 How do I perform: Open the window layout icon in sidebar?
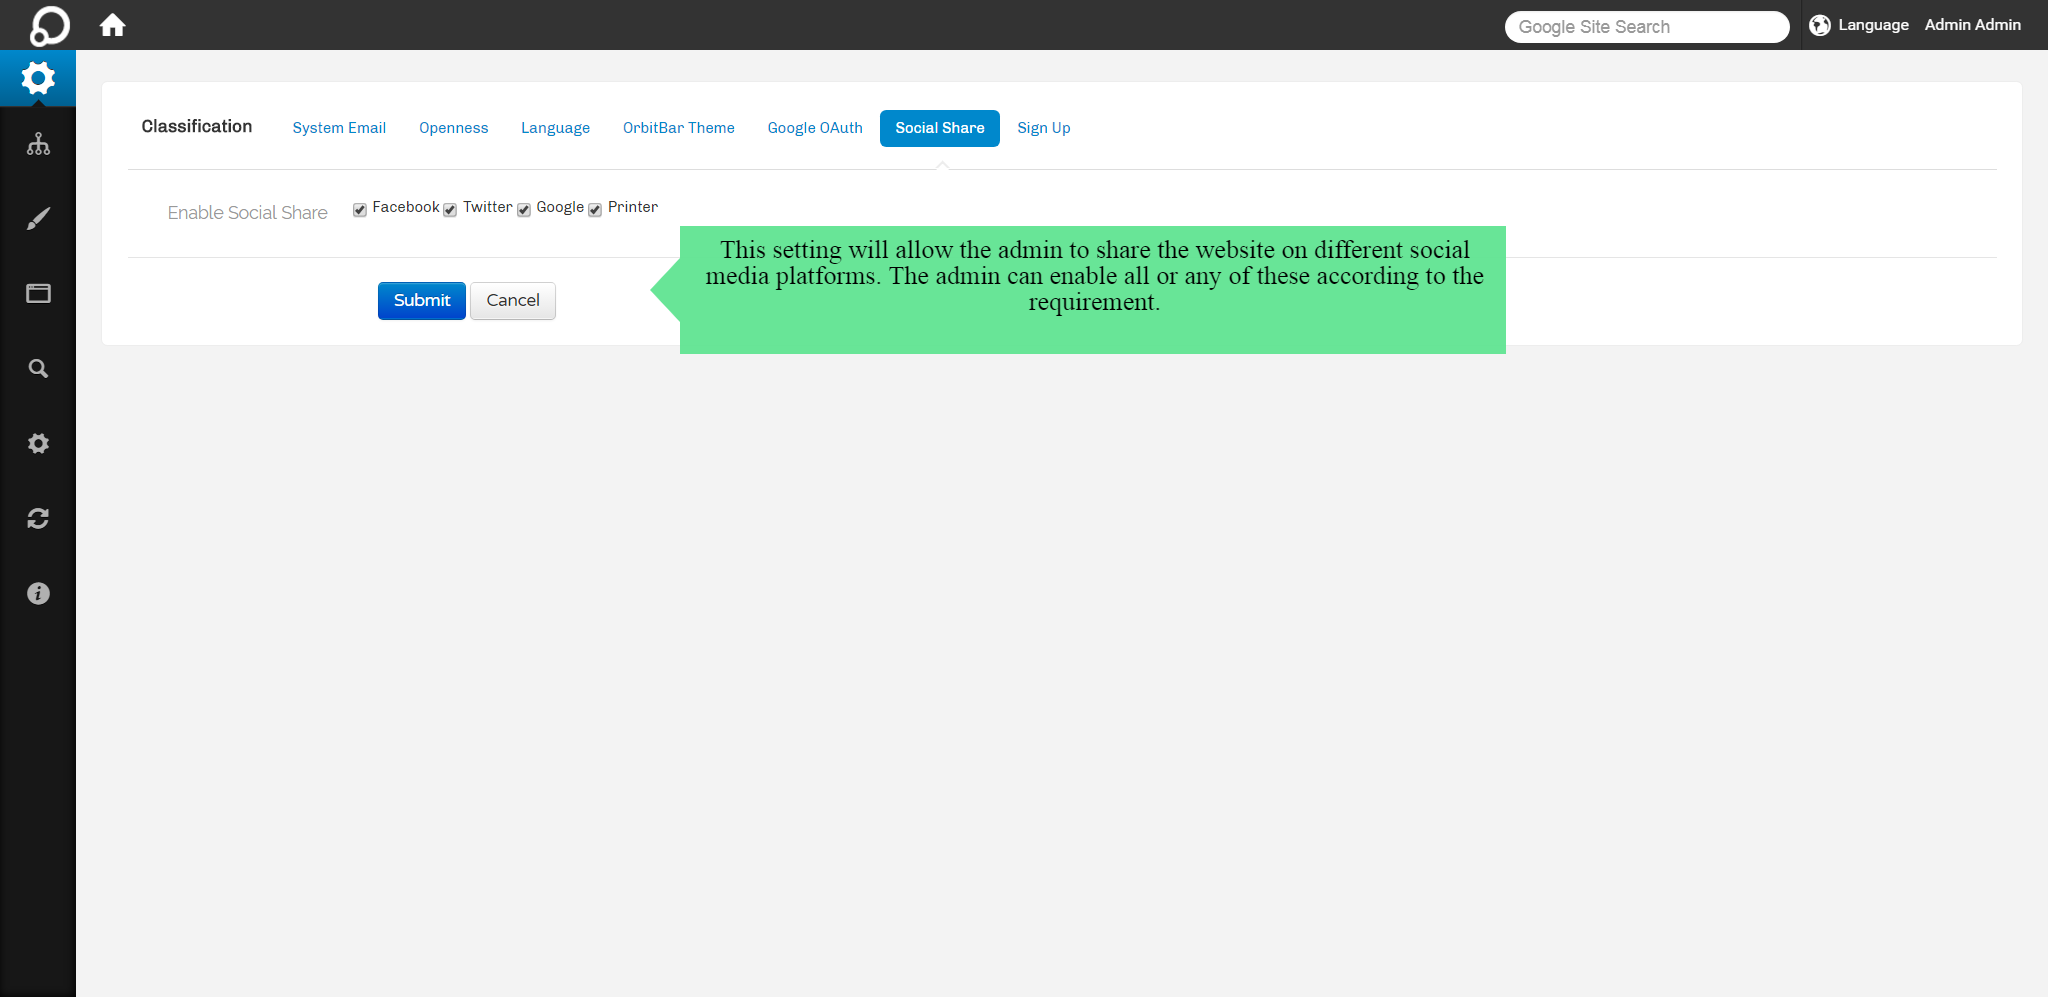tap(38, 293)
